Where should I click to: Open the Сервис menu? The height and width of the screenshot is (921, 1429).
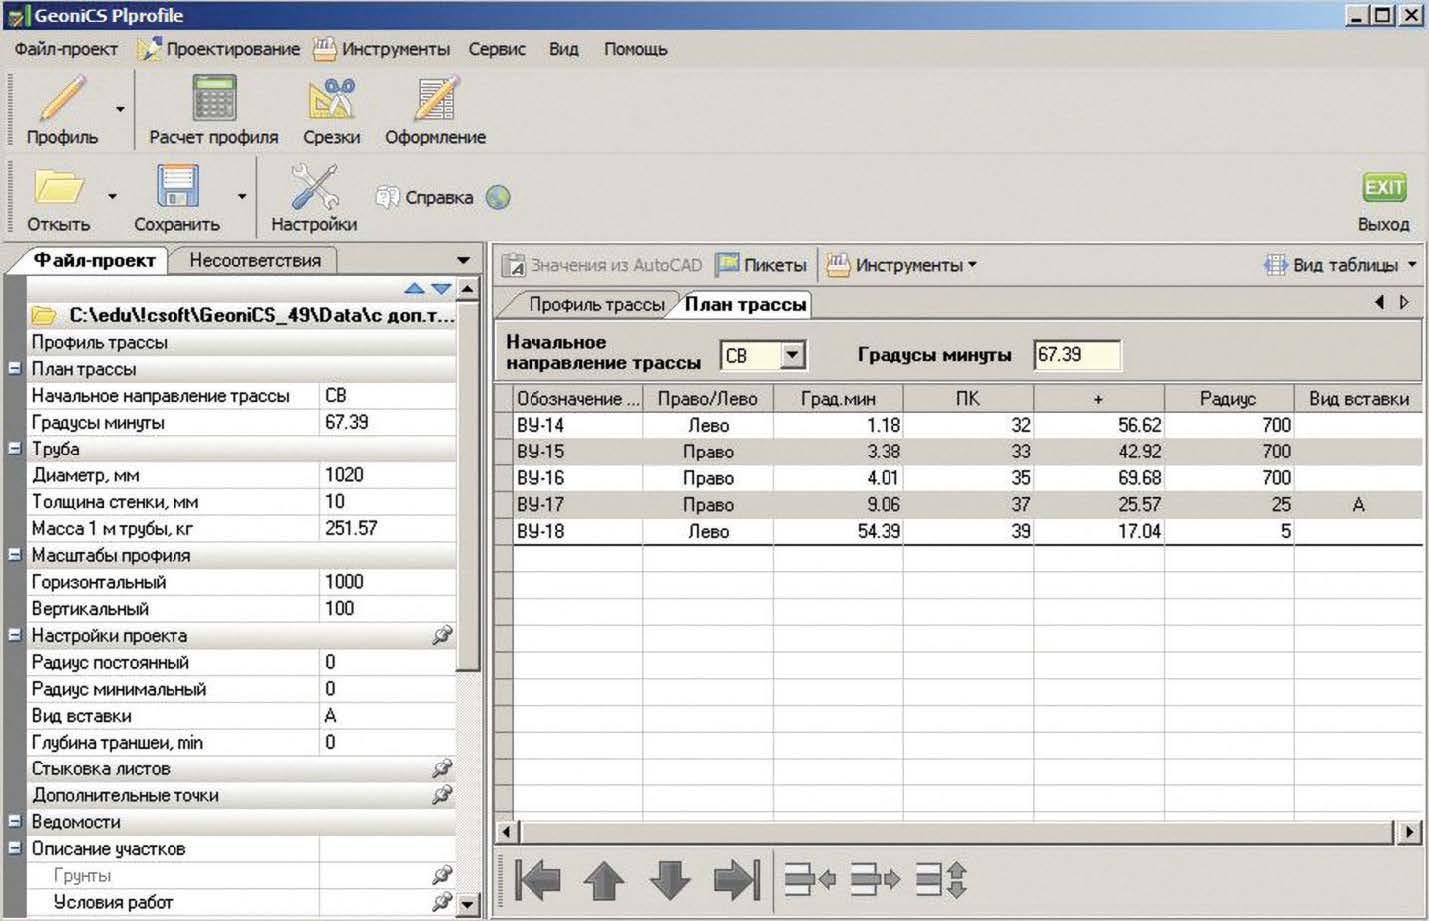pyautogui.click(x=497, y=49)
